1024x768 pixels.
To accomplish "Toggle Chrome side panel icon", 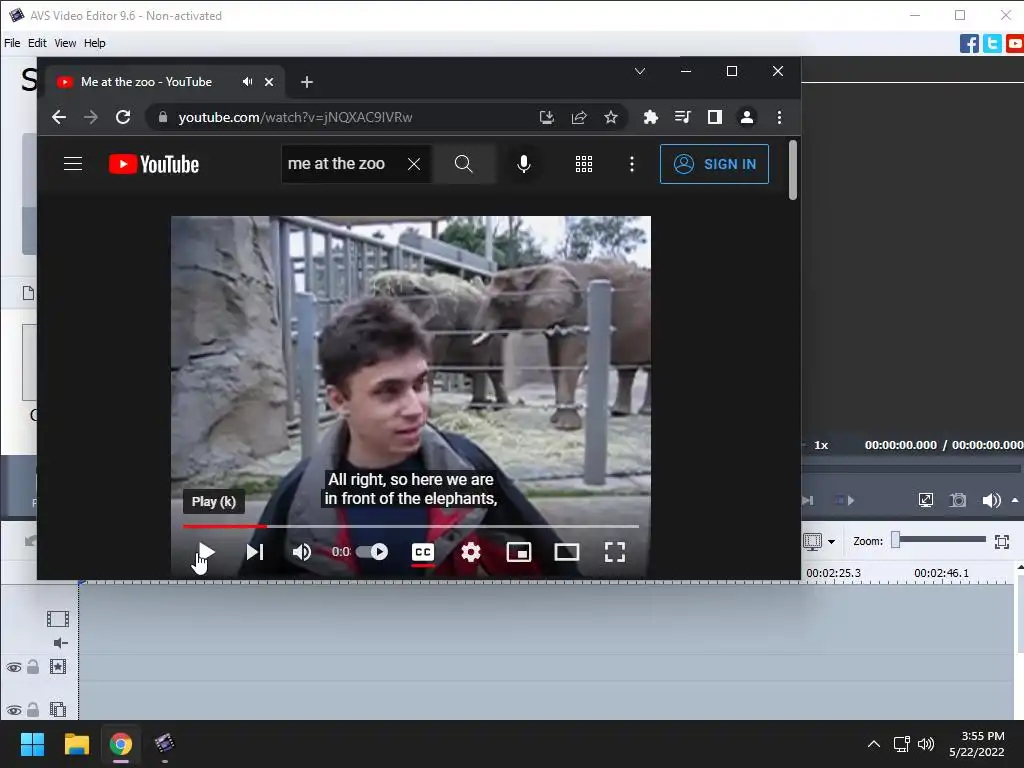I will 714,118.
